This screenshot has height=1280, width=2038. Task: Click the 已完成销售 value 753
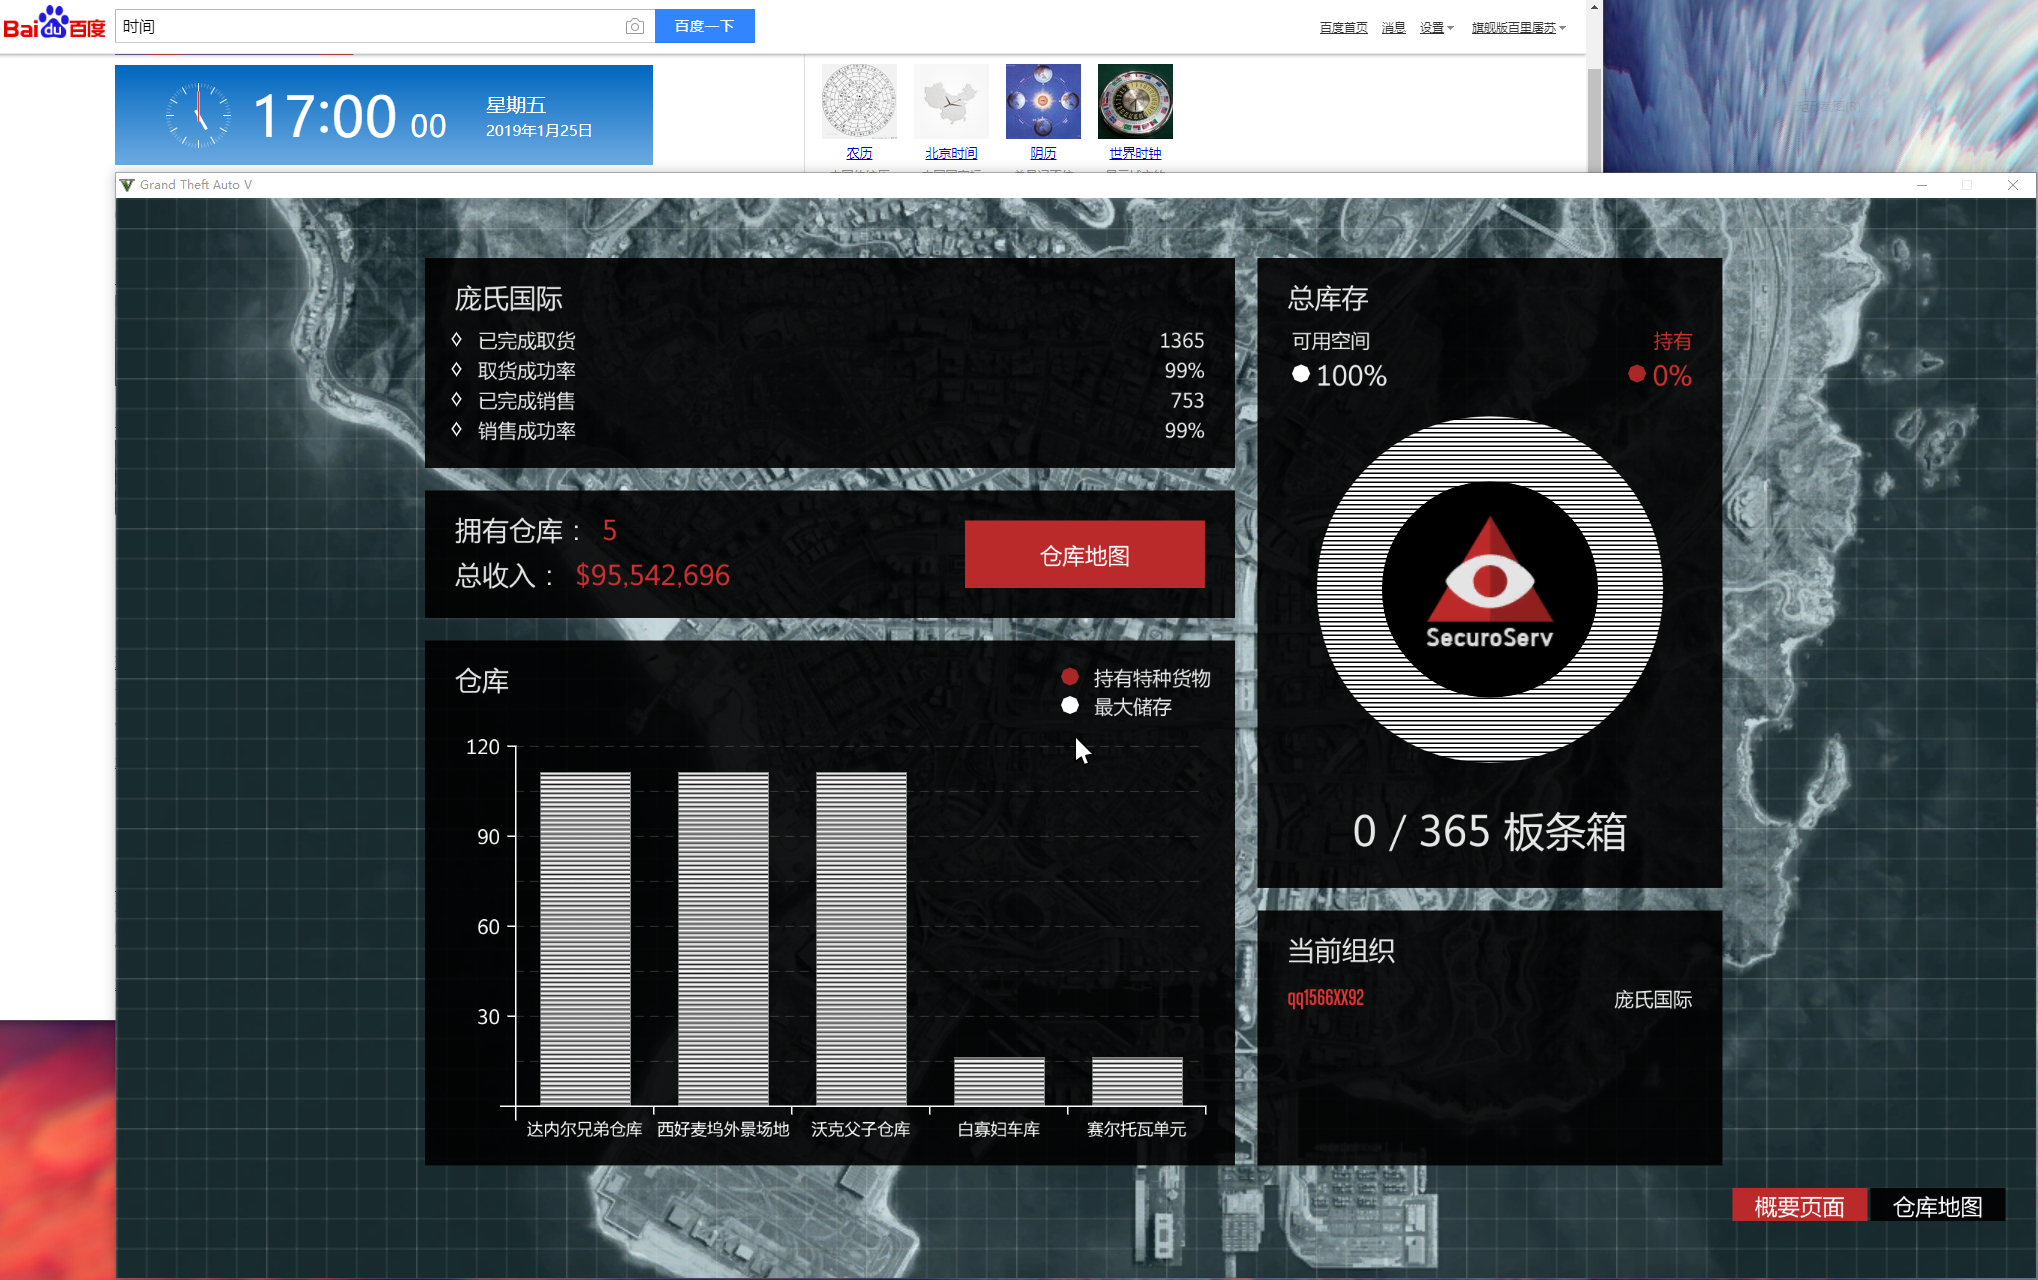[x=1187, y=401]
